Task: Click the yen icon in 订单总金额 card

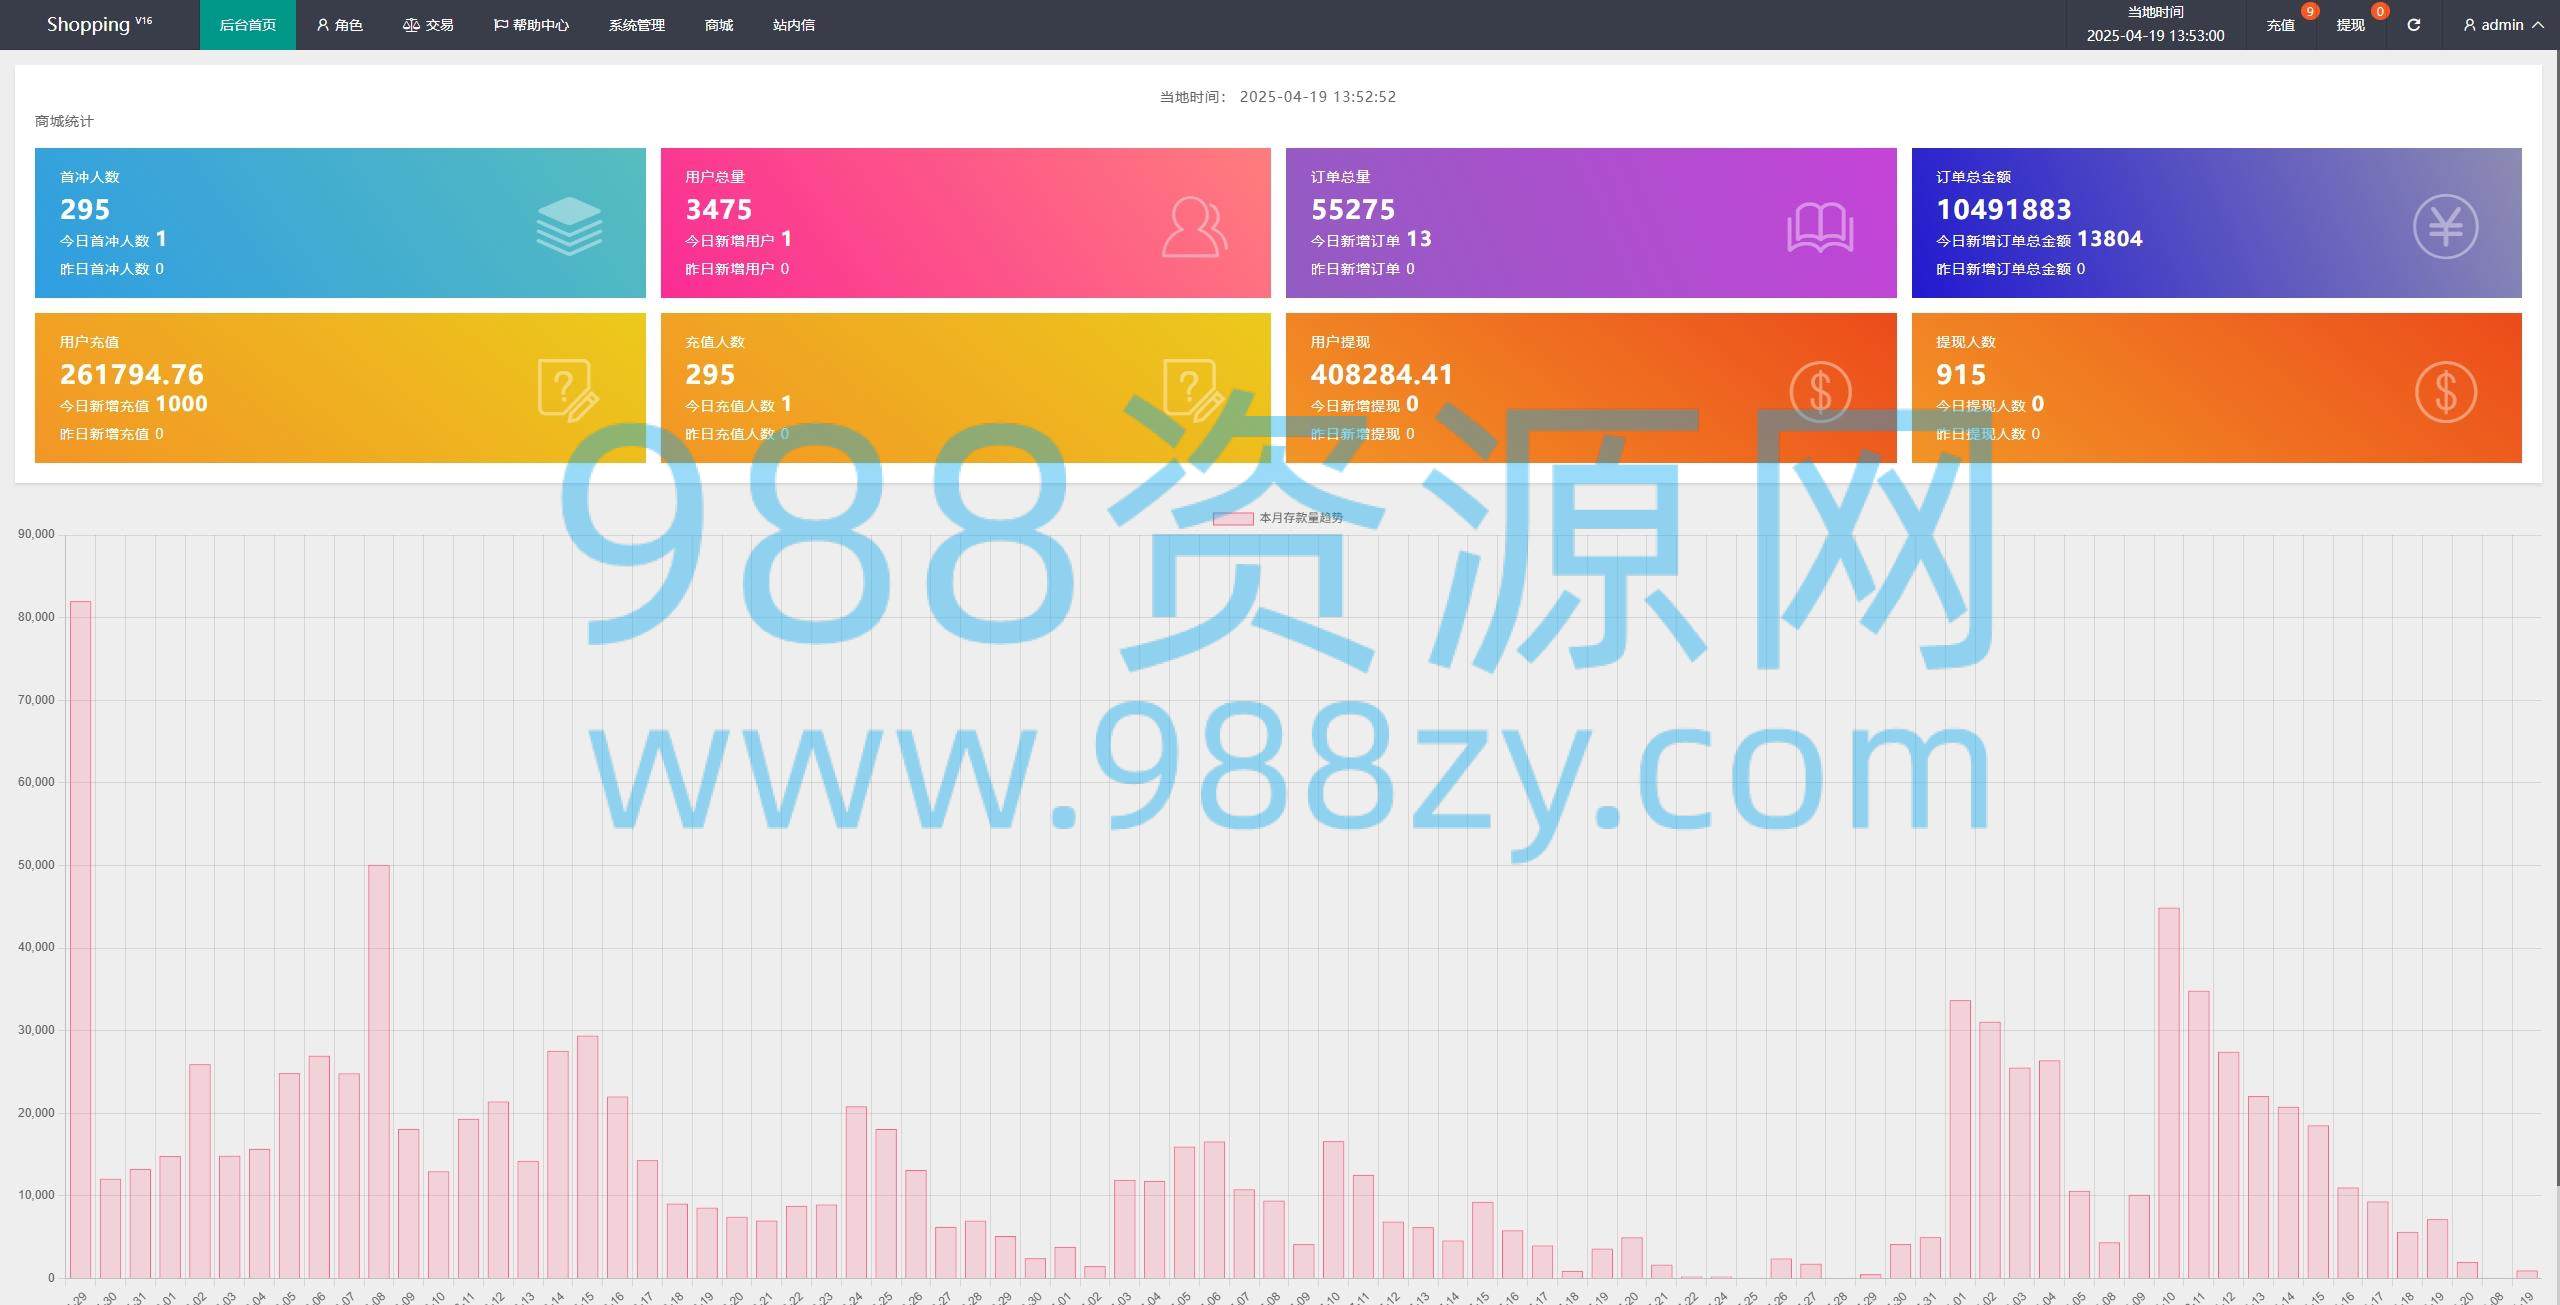Action: (2445, 227)
